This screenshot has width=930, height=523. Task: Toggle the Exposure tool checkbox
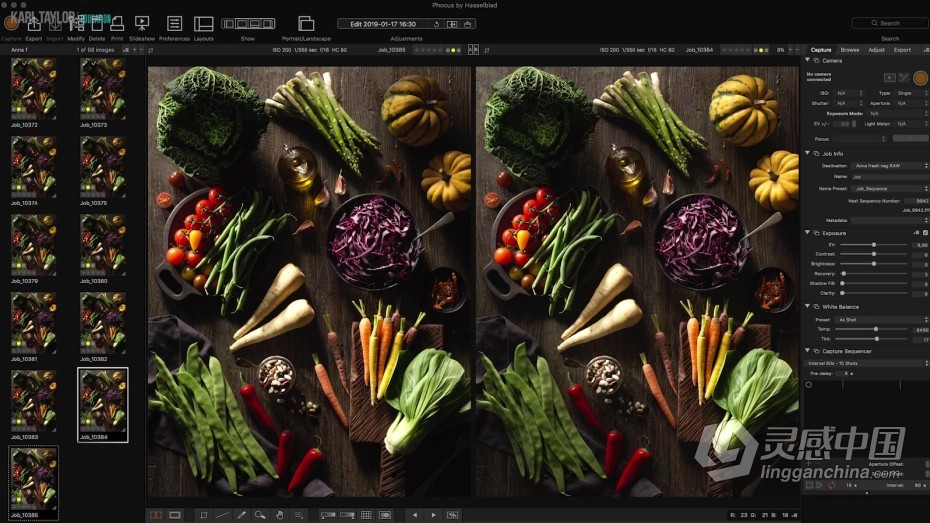point(925,233)
